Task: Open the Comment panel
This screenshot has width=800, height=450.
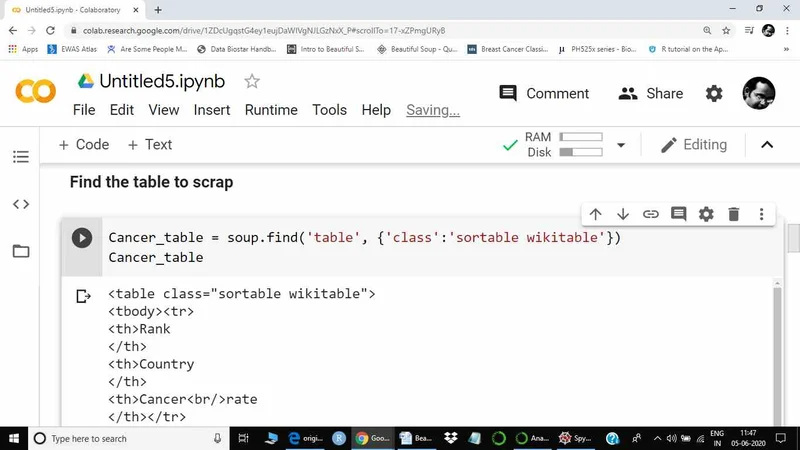Action: 544,93
